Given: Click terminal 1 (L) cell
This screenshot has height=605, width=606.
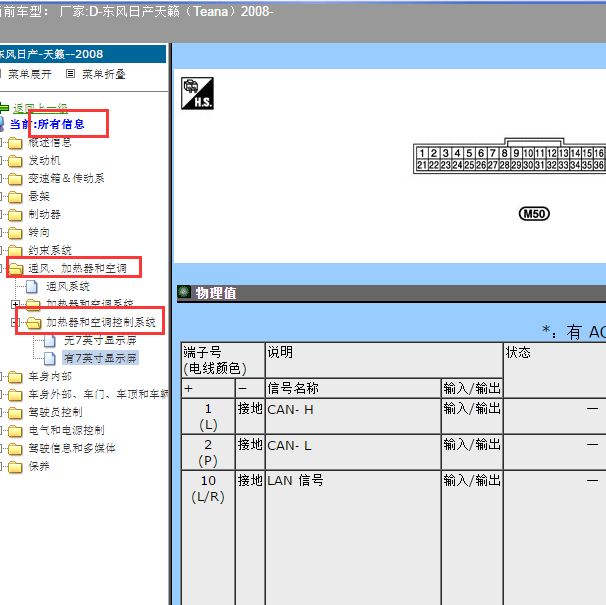Looking at the screenshot, I should point(208,416).
